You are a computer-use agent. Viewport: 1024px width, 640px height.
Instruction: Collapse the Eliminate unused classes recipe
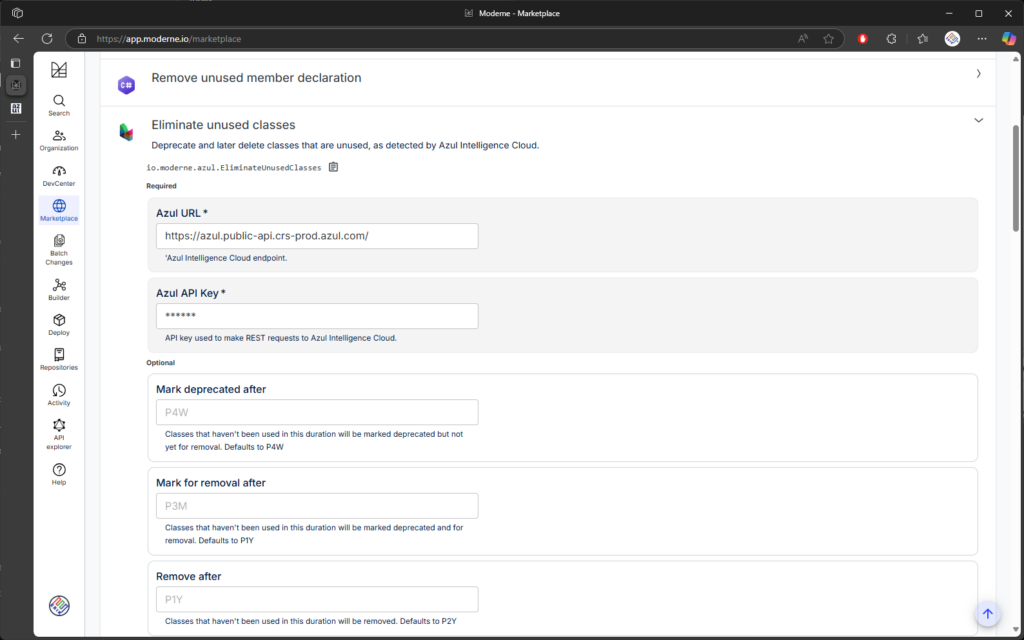(978, 119)
